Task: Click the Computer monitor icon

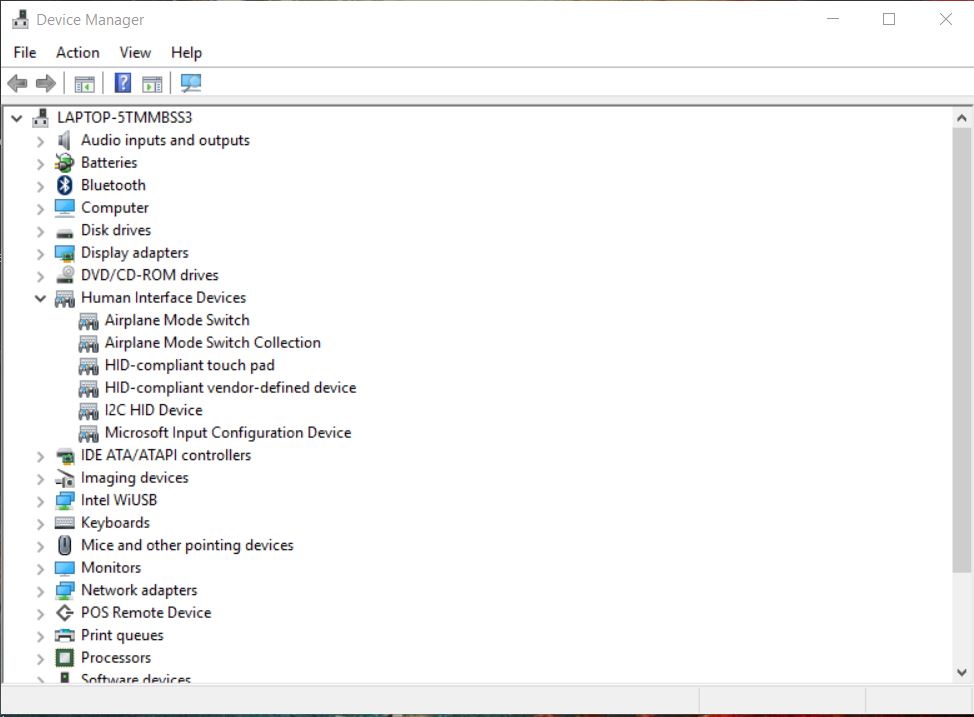Action: (65, 208)
